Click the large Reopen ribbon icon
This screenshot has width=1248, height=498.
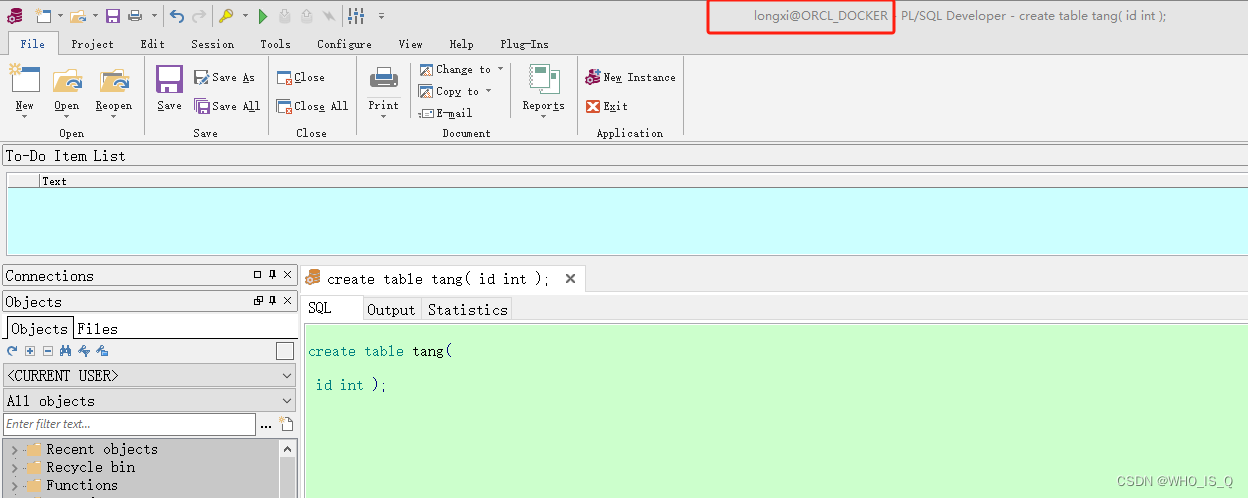pyautogui.click(x=114, y=80)
